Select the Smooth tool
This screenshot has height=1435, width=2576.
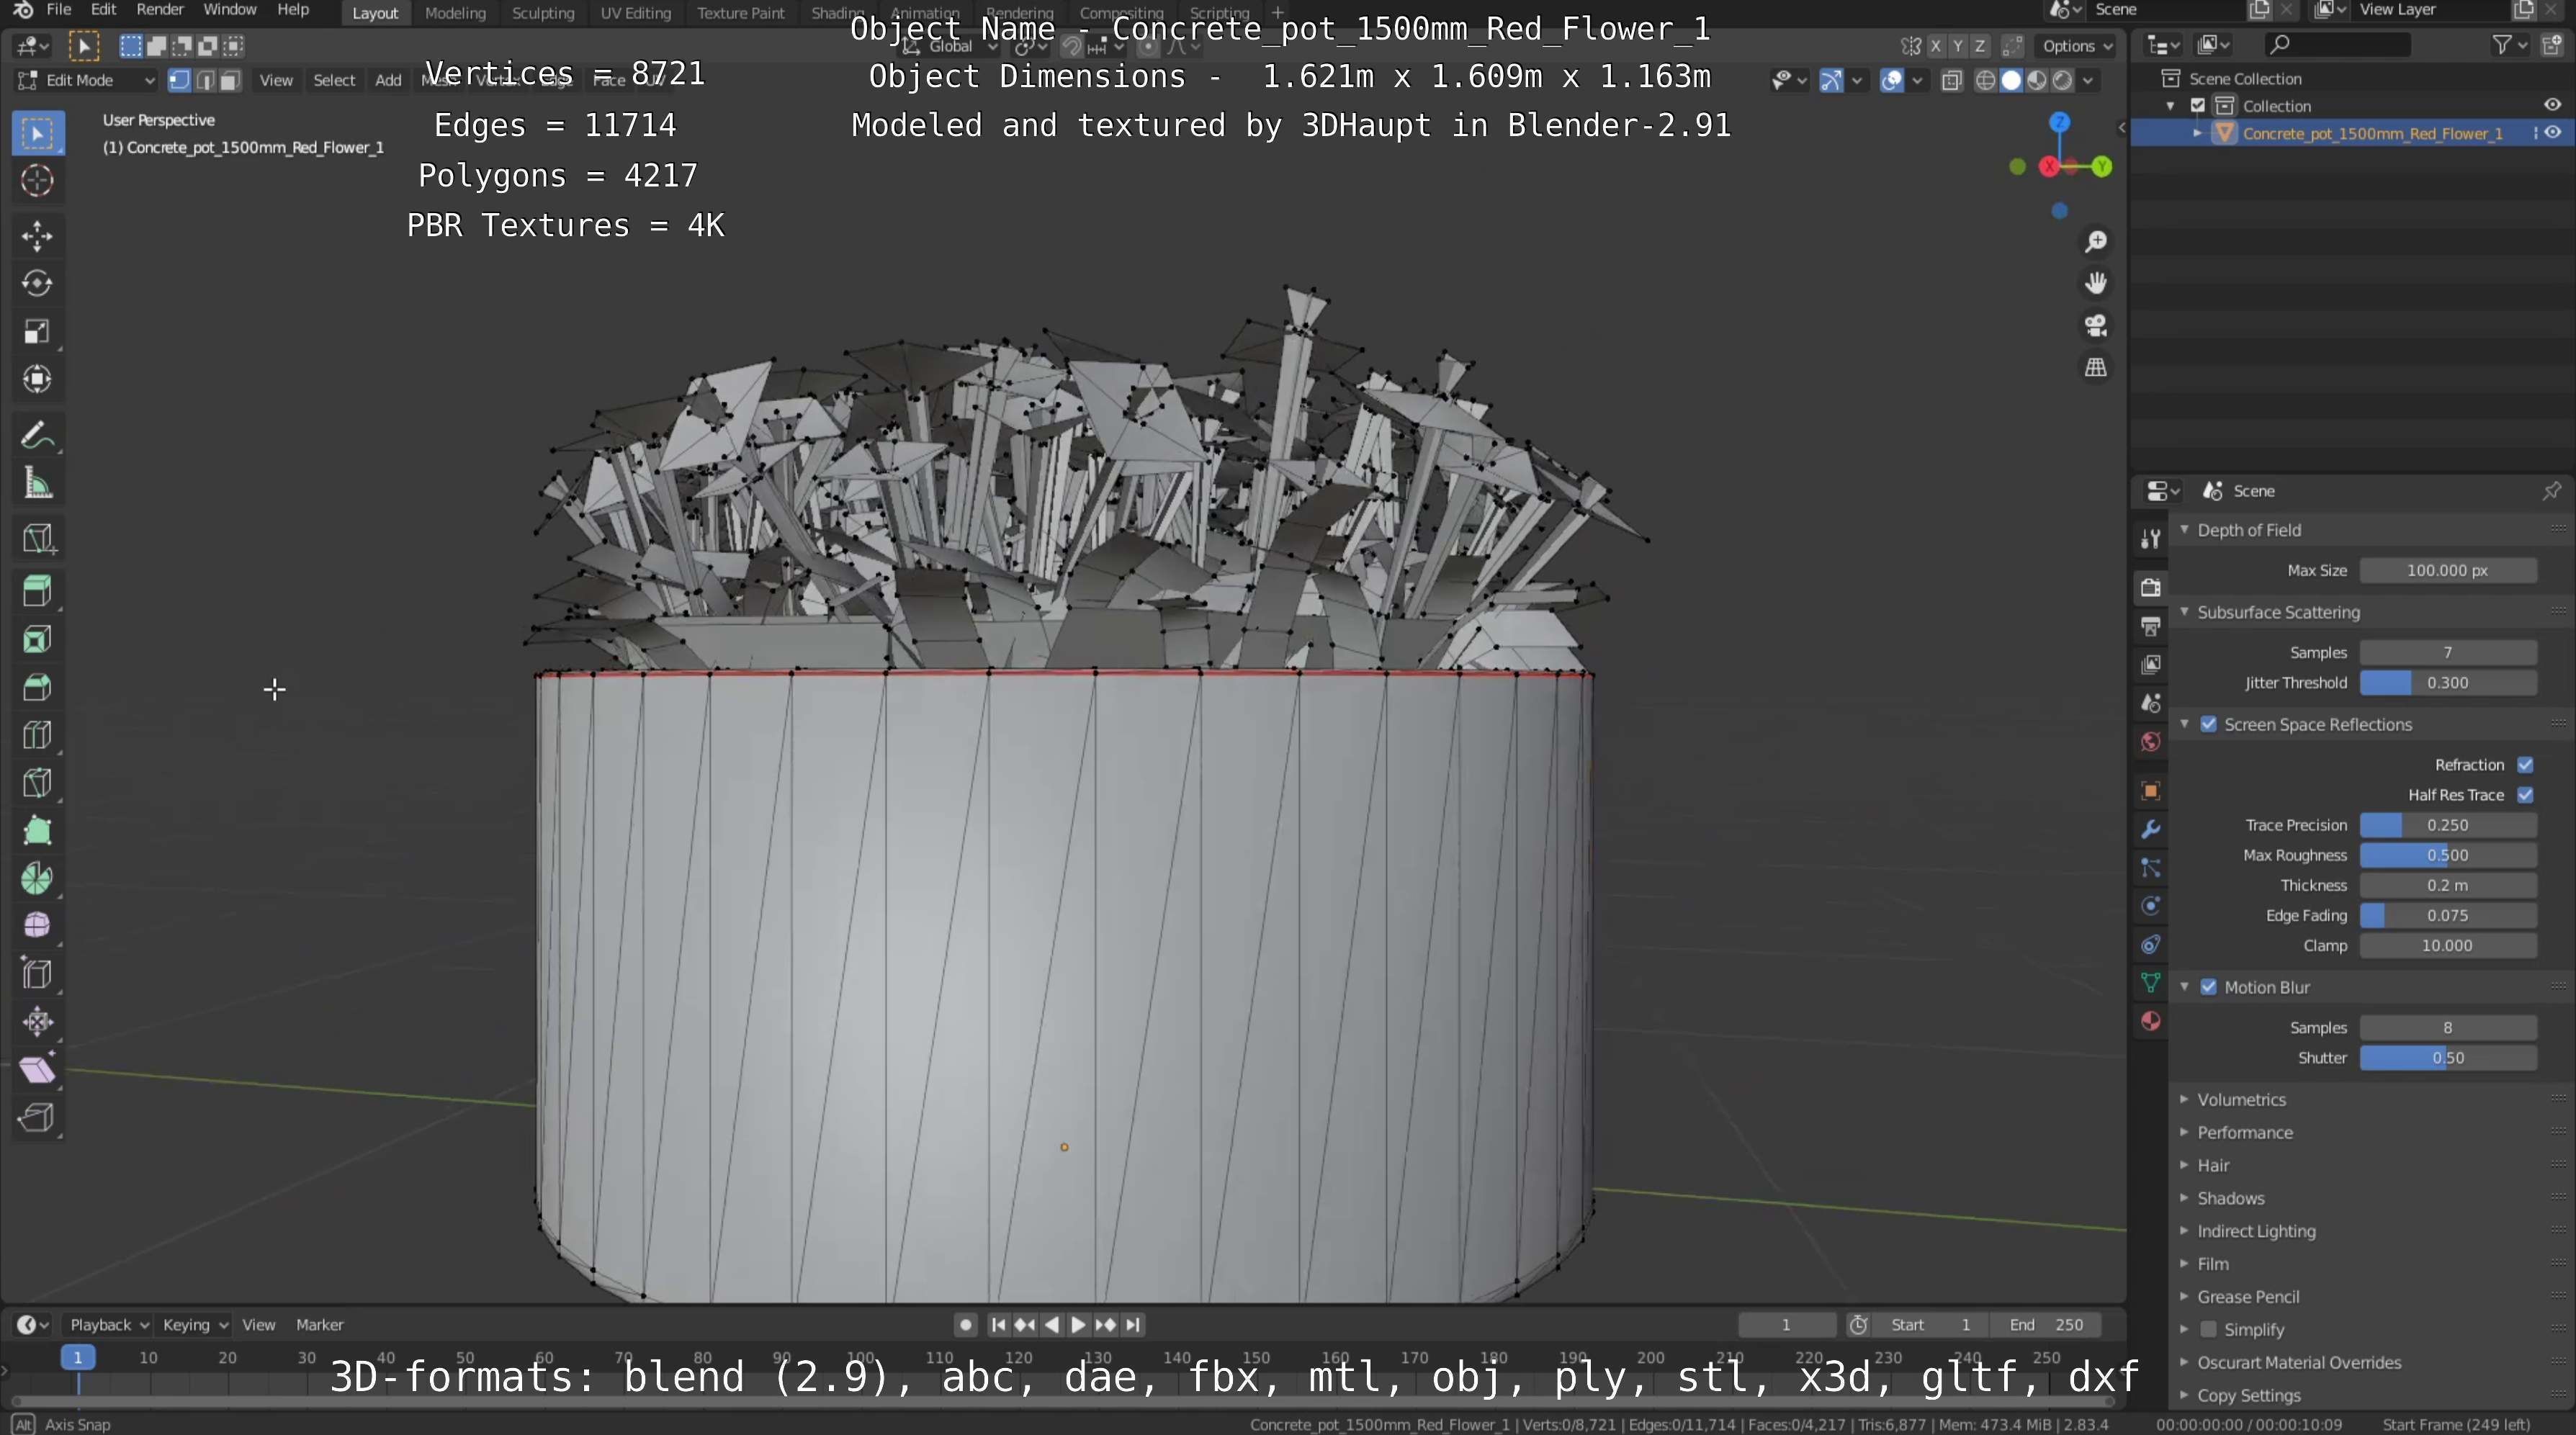point(38,926)
